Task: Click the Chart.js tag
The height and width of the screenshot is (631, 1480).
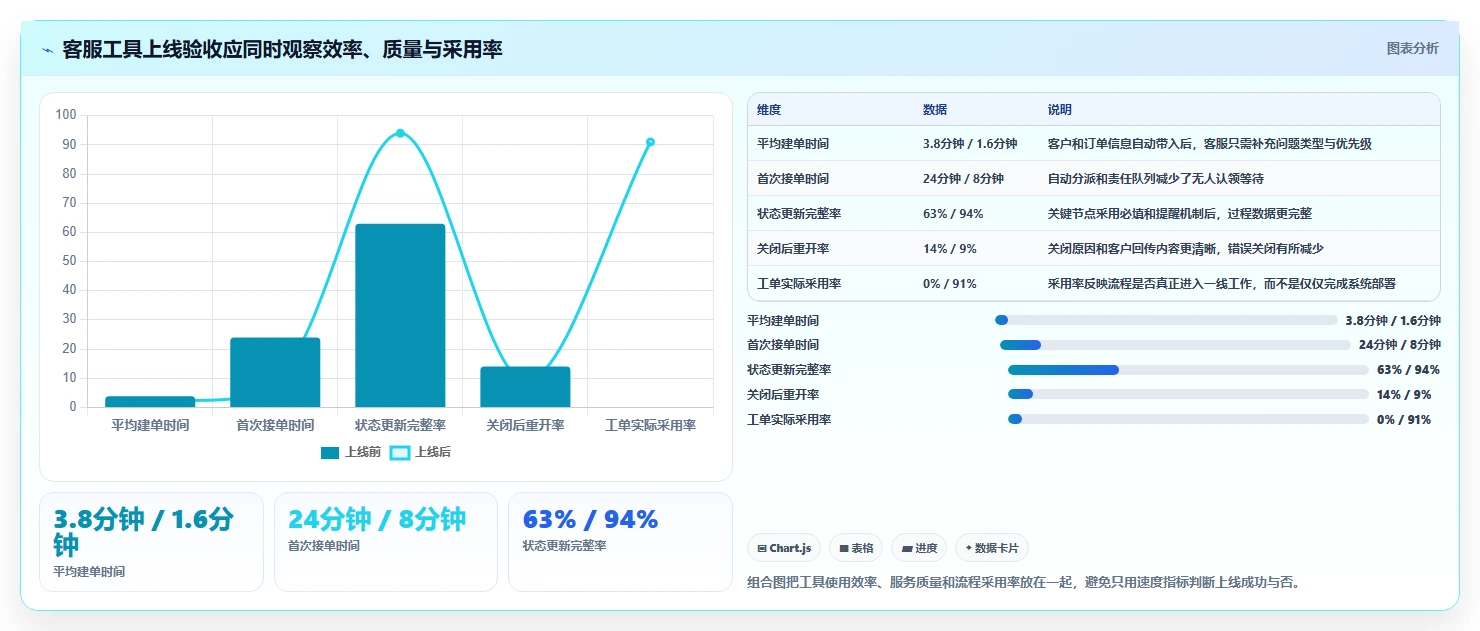Action: tap(784, 548)
